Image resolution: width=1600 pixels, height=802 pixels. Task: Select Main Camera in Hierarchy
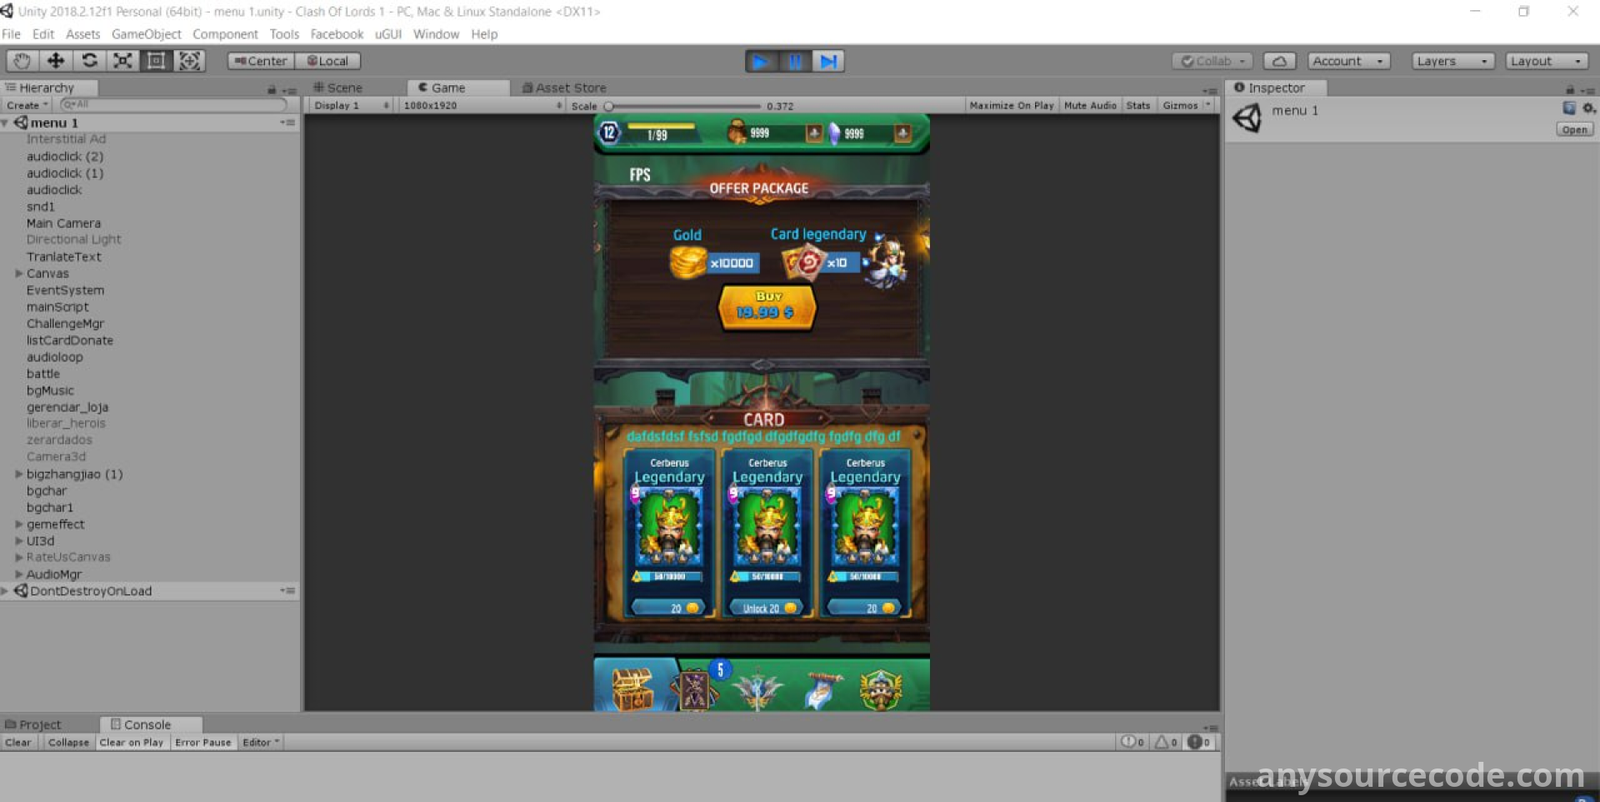pyautogui.click(x=63, y=224)
